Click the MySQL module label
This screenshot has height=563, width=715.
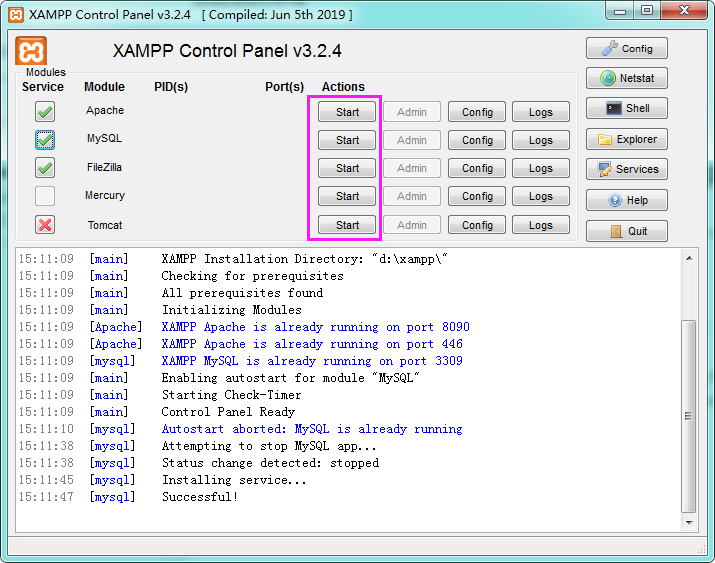click(x=104, y=138)
